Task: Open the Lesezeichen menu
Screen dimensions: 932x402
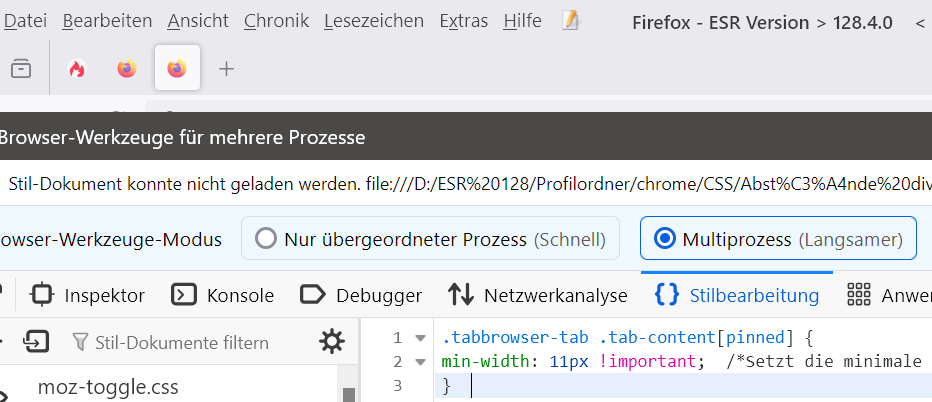Action: click(380, 21)
